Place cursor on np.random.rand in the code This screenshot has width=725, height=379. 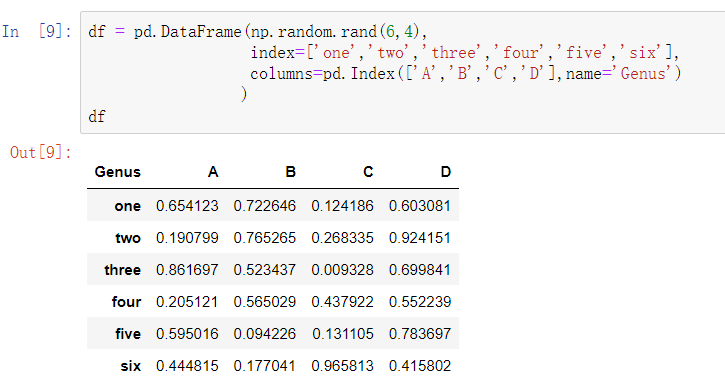[314, 32]
